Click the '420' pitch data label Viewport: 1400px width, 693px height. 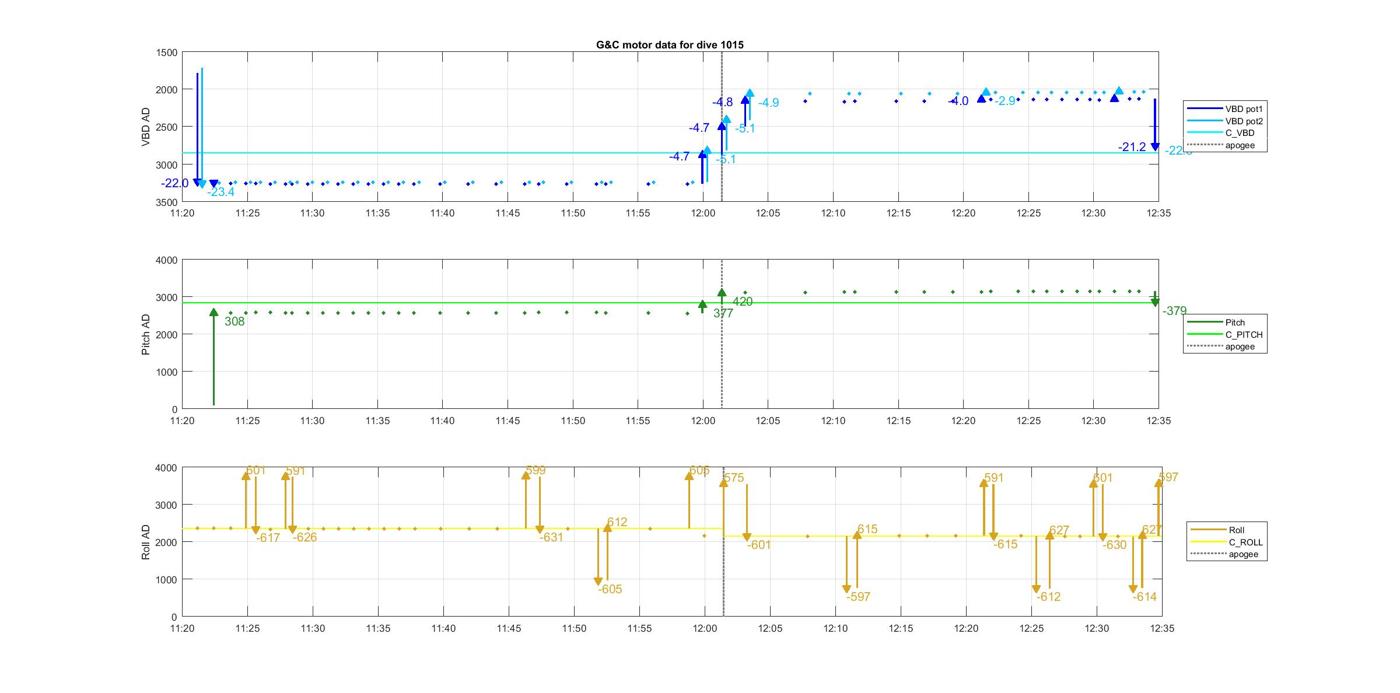pyautogui.click(x=743, y=301)
